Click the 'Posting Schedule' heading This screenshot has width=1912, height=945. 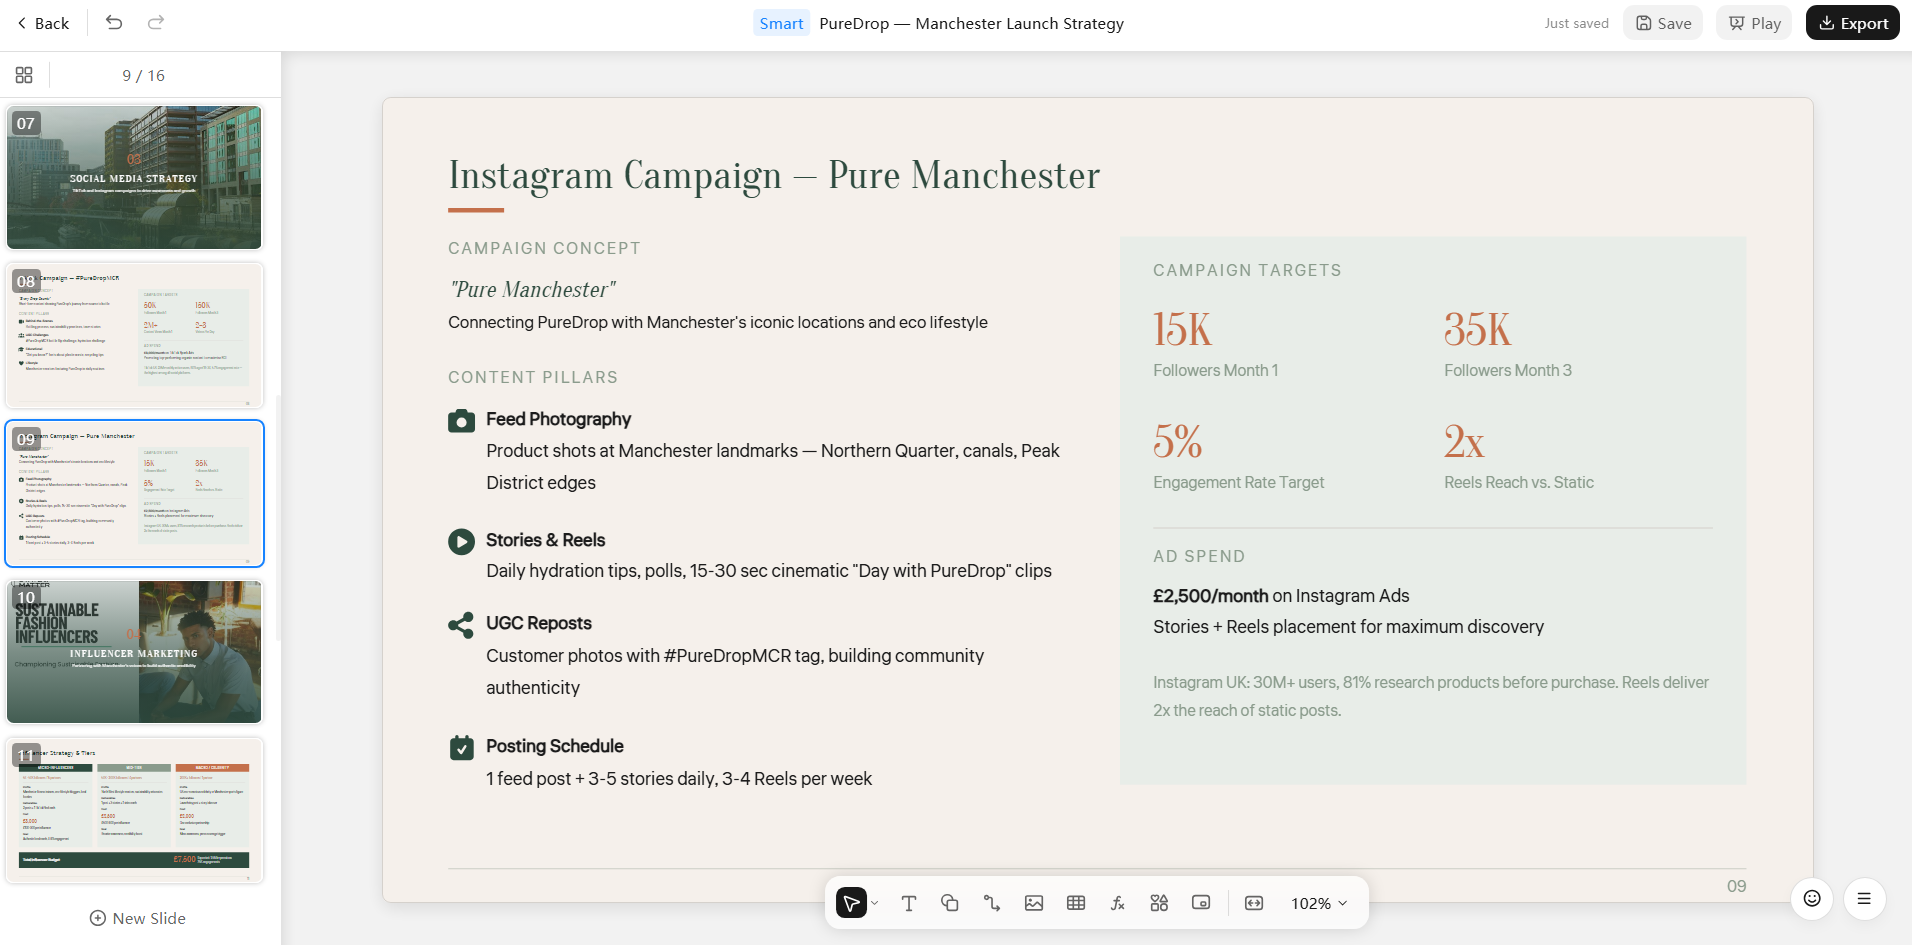554,746
